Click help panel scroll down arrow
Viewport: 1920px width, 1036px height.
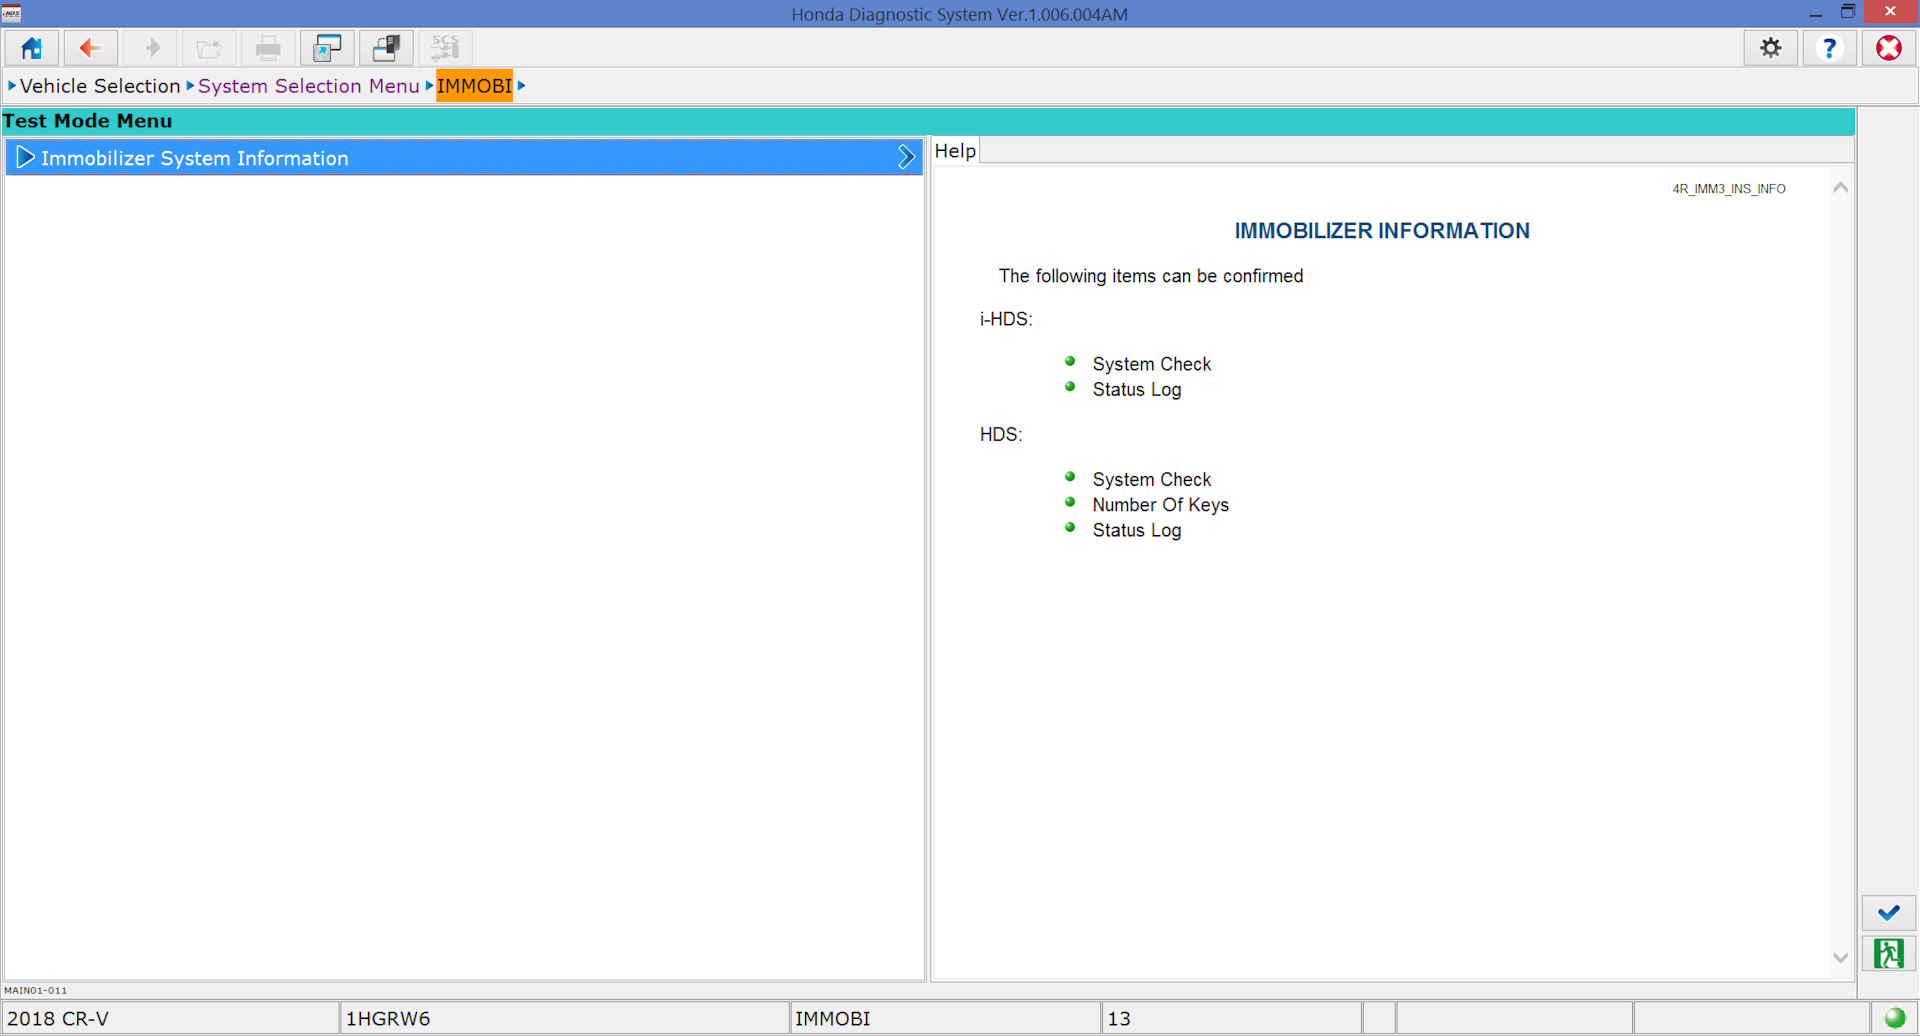1840,958
